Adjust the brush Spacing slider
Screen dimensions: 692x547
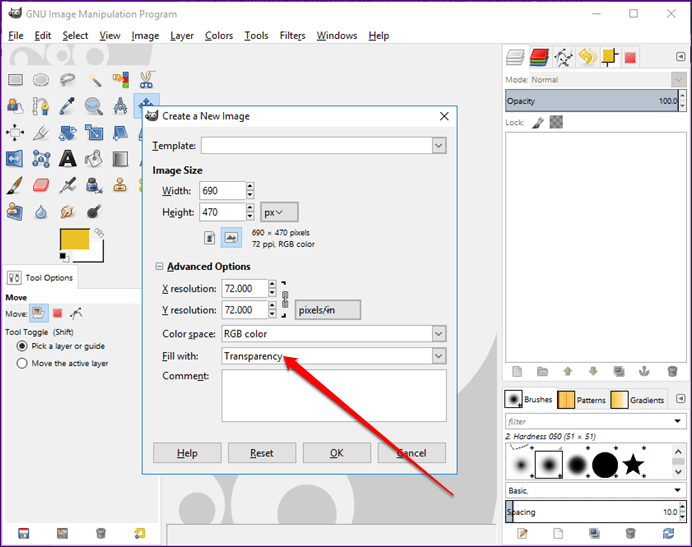click(x=592, y=512)
